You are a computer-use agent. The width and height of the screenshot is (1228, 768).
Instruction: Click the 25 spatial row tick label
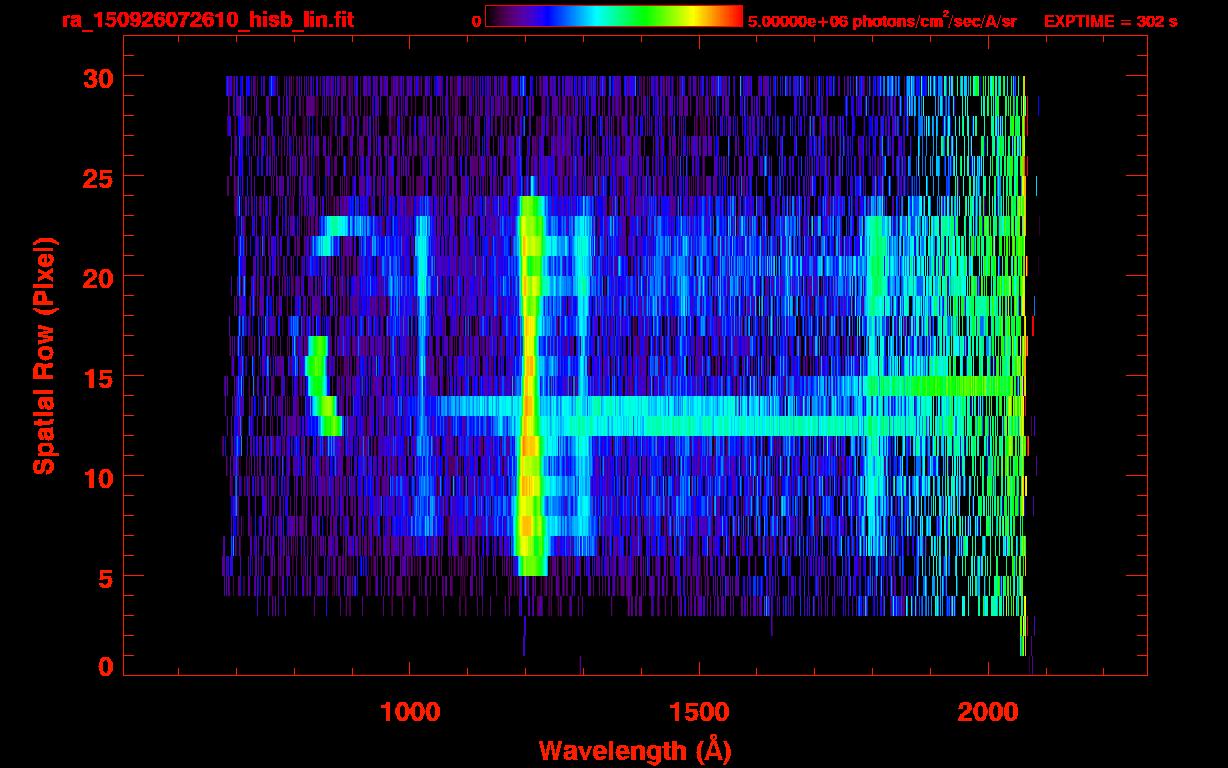[x=98, y=177]
